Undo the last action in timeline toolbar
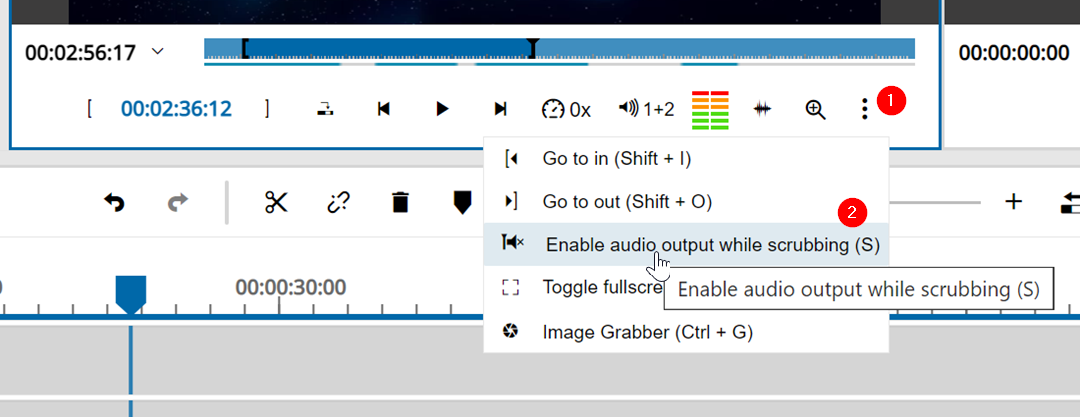 tap(115, 202)
